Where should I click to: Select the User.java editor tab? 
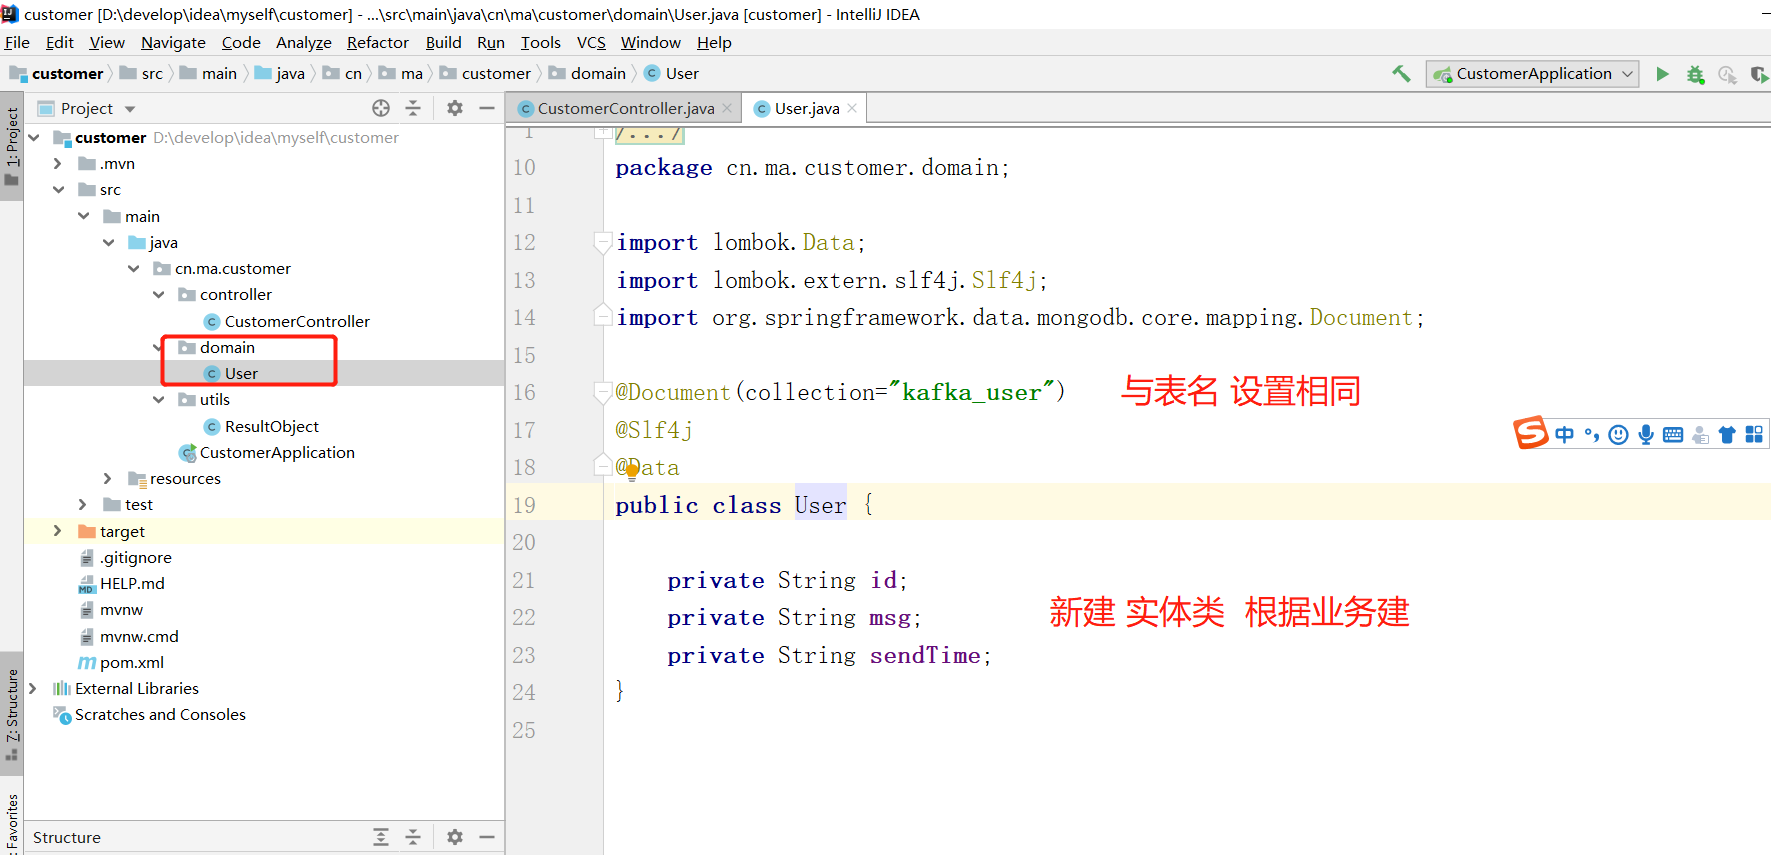click(x=805, y=108)
